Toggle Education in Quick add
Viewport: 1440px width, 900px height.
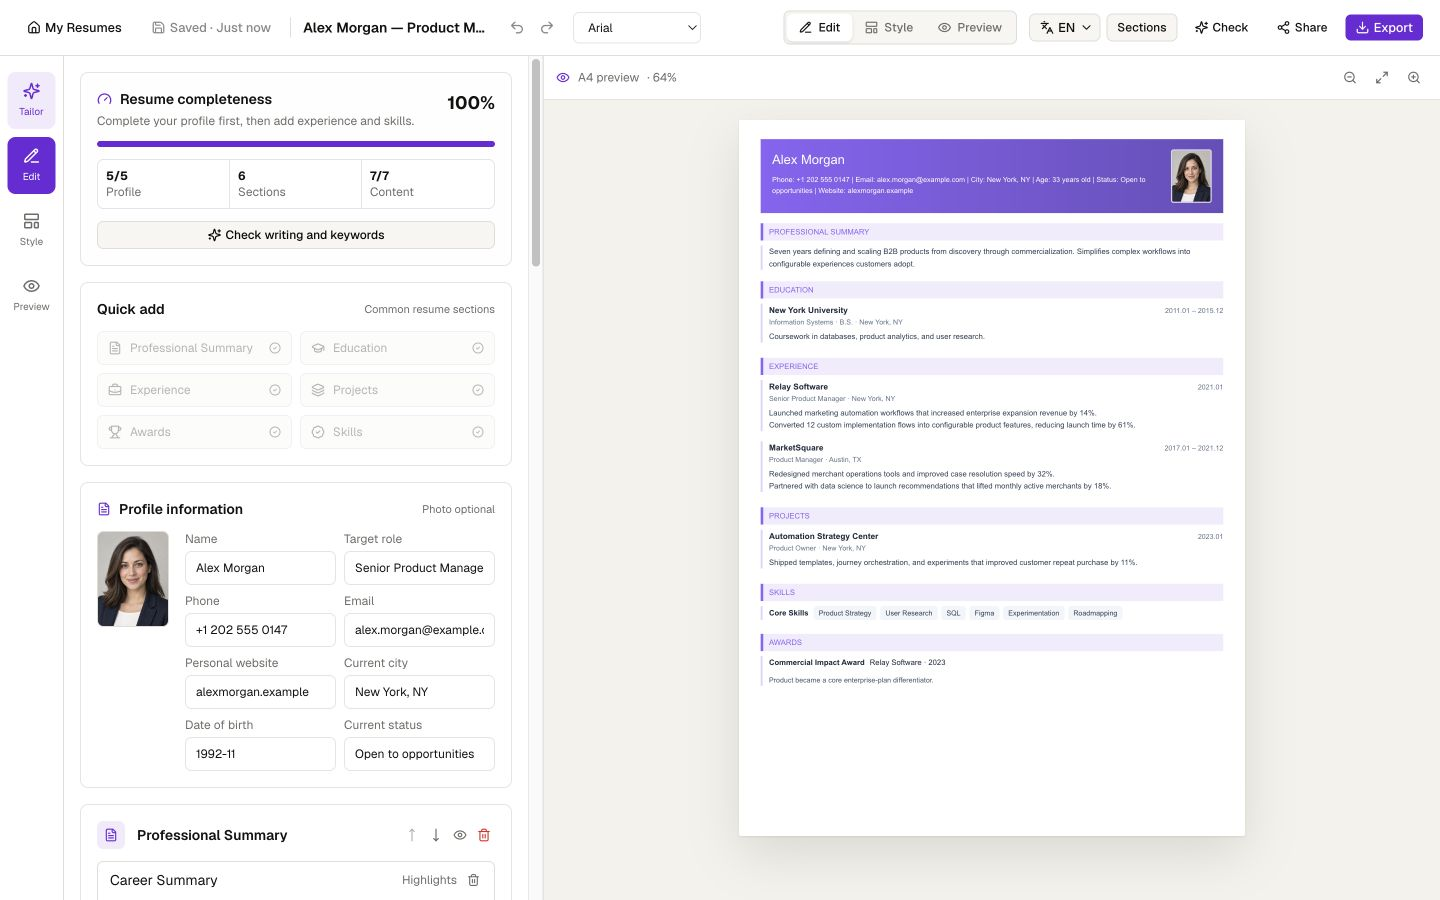397,348
